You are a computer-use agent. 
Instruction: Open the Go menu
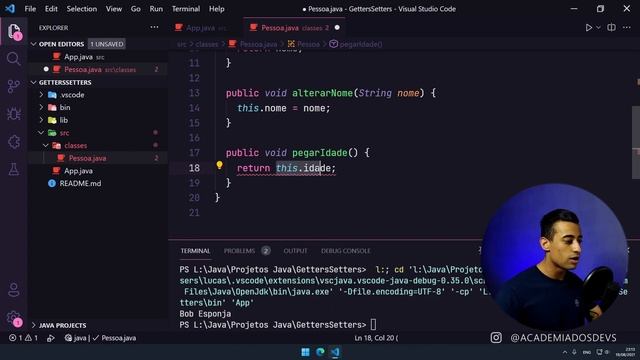136,9
